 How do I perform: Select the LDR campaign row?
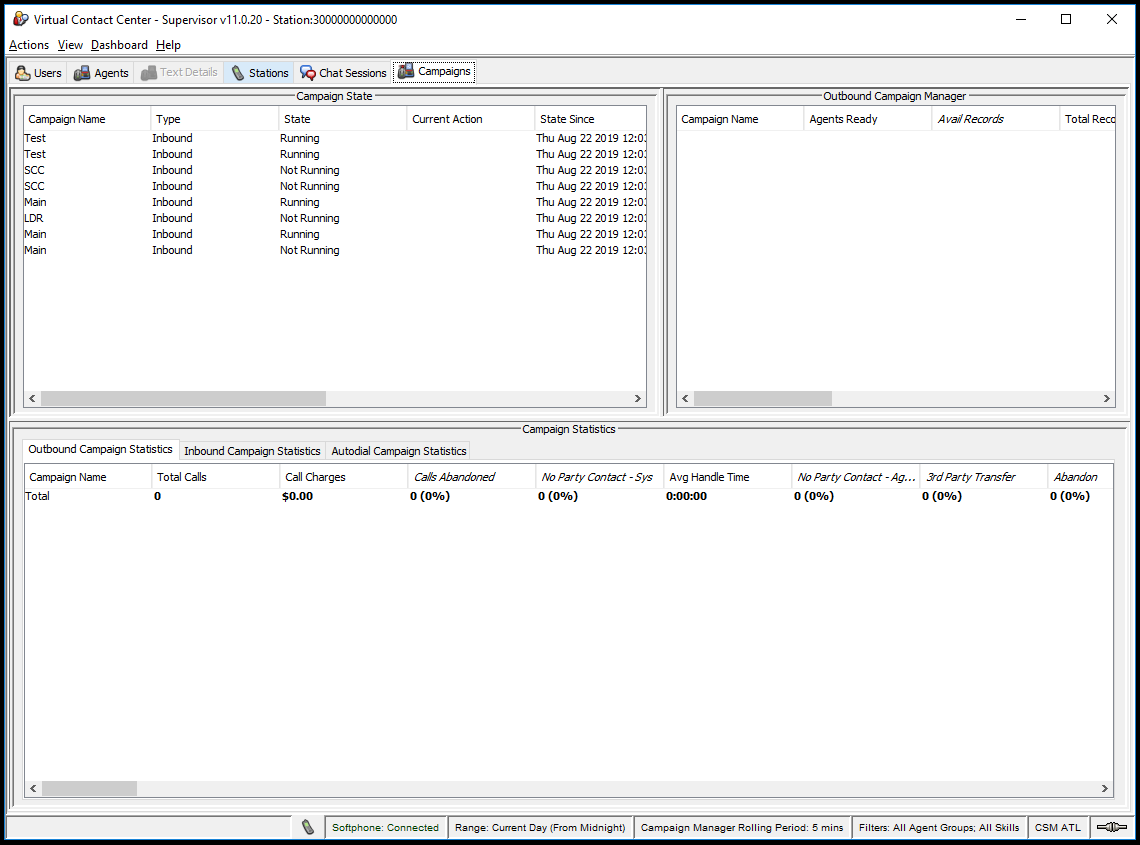[334, 218]
